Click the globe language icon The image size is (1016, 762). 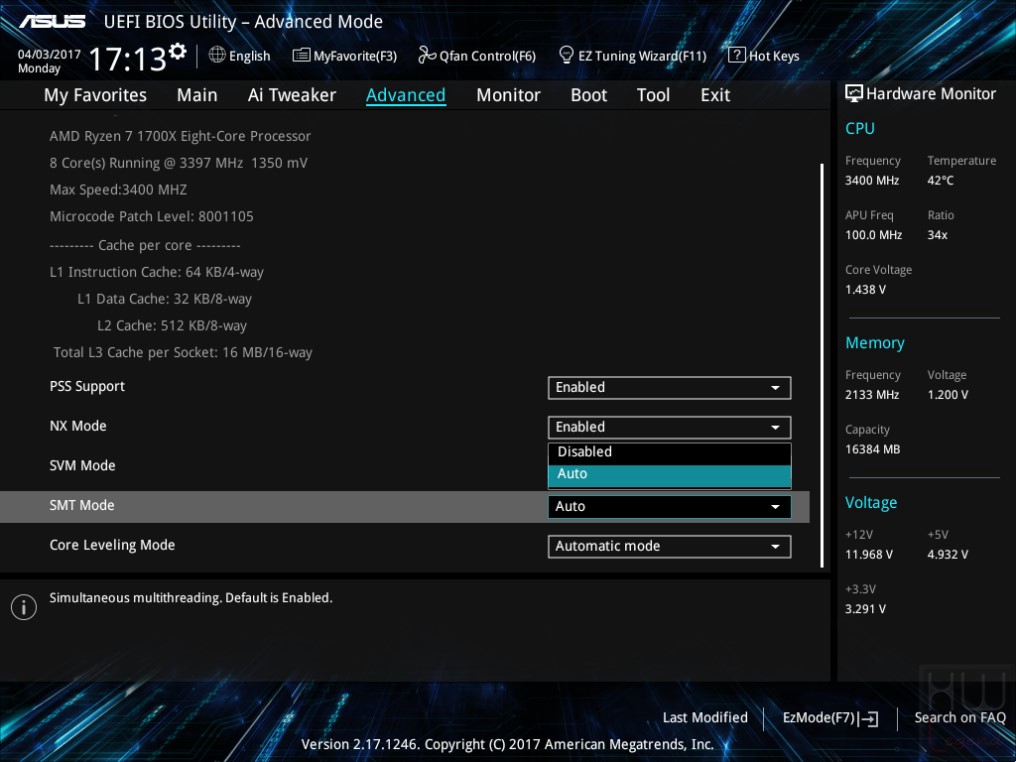point(217,55)
